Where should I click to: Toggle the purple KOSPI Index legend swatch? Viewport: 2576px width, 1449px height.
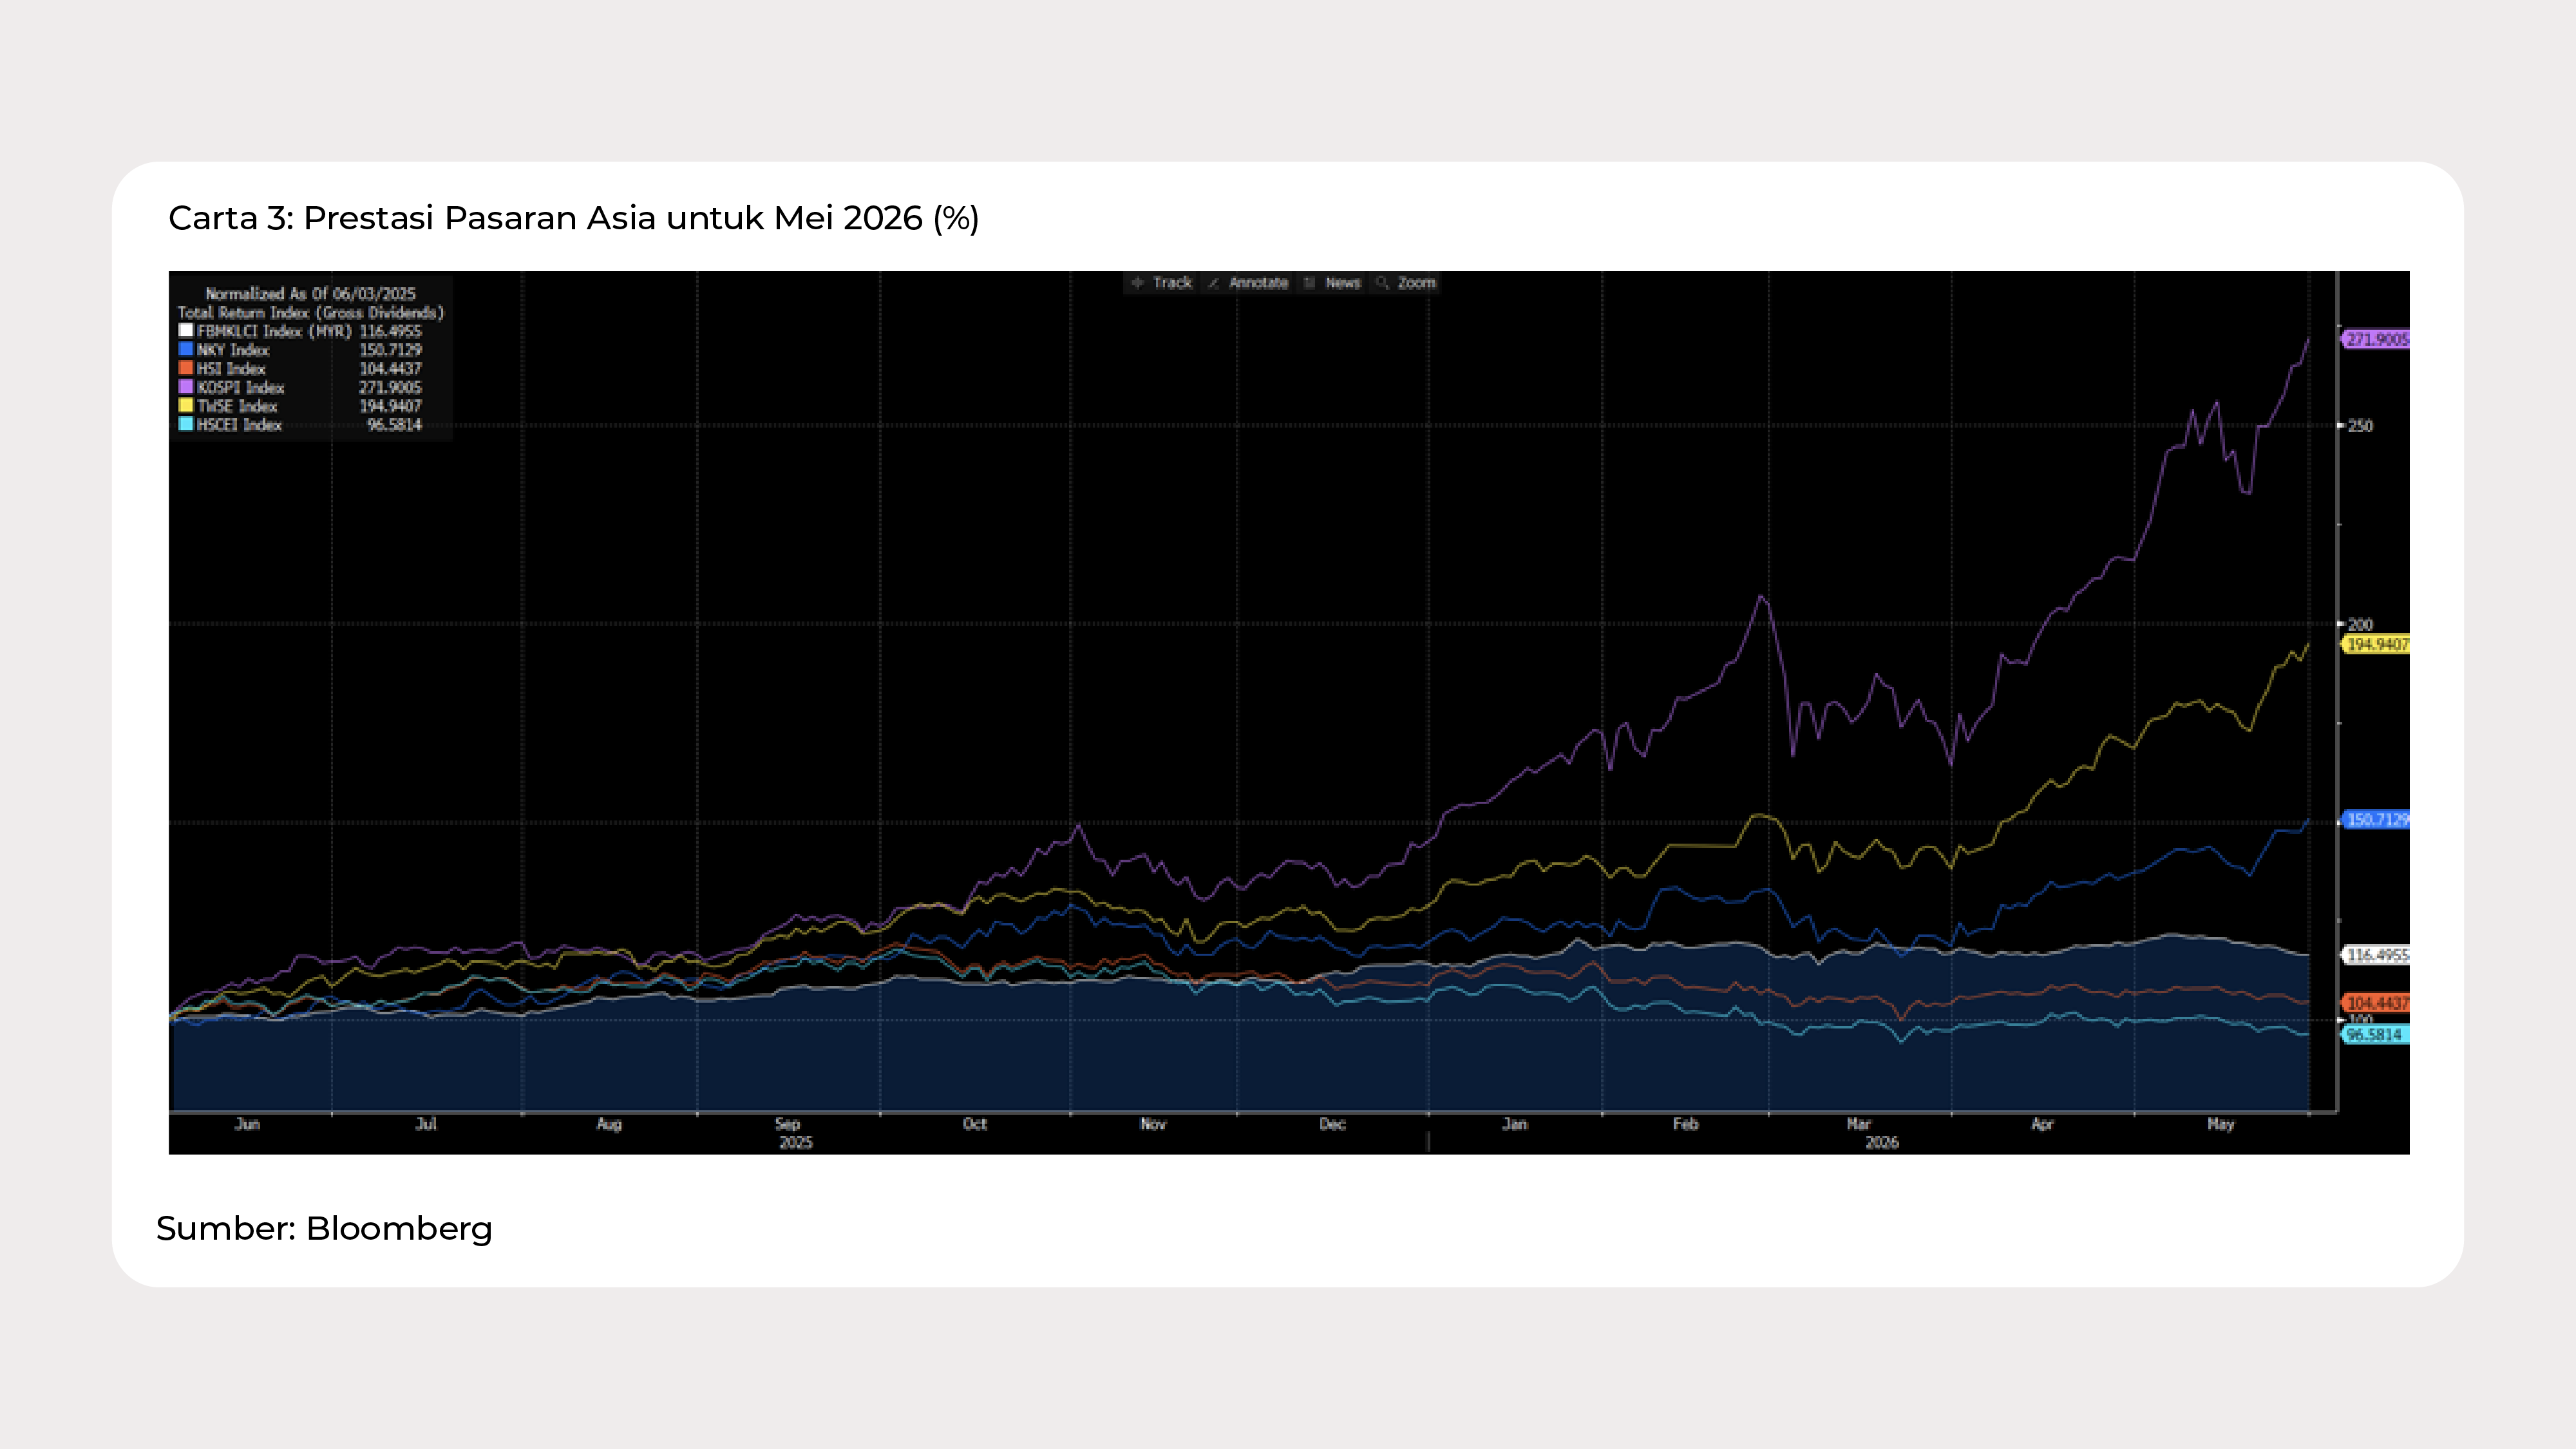pyautogui.click(x=186, y=386)
